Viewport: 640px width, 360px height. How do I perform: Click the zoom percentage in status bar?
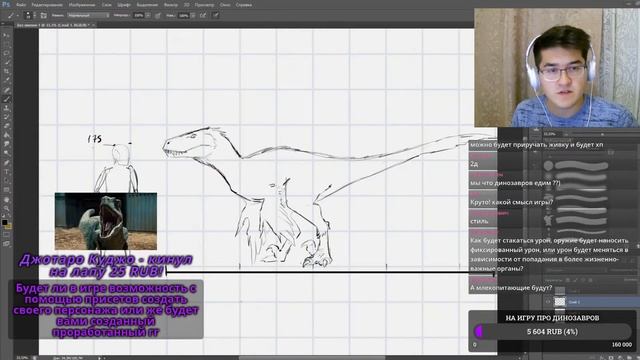click(22, 358)
